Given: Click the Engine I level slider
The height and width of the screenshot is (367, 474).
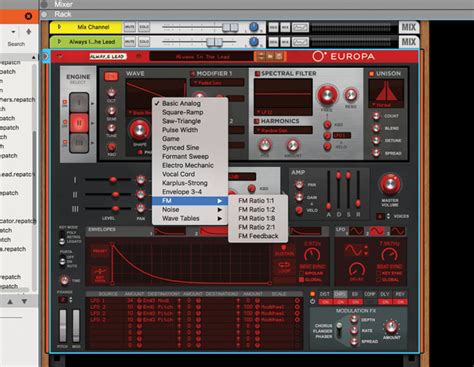Looking at the screenshot, I should coord(113,180).
